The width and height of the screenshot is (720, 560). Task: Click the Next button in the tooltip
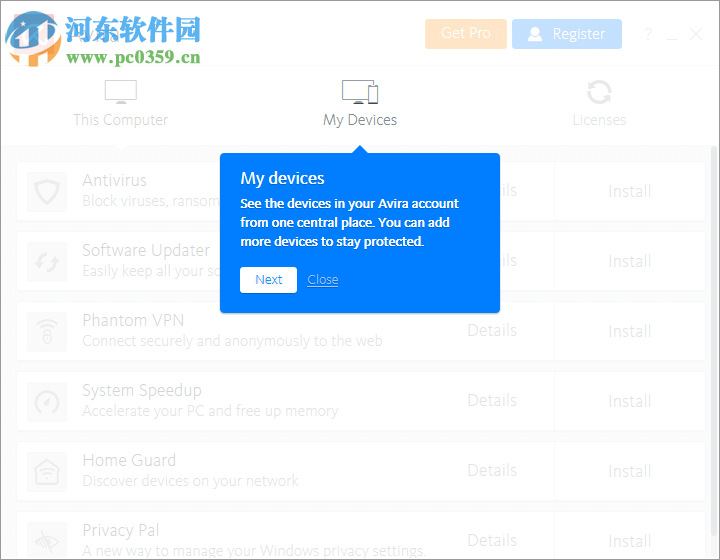[268, 280]
